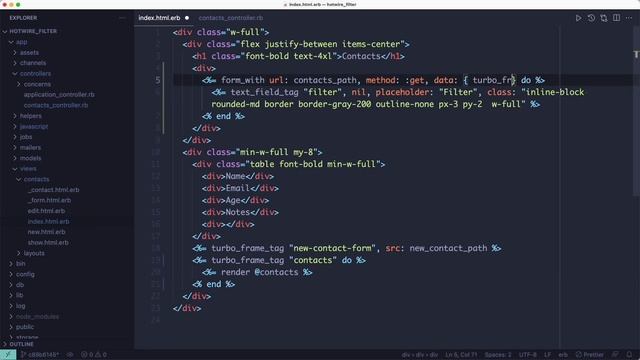Expand the log folder
Image resolution: width=640 pixels, height=360 pixels.
[x=20, y=306]
